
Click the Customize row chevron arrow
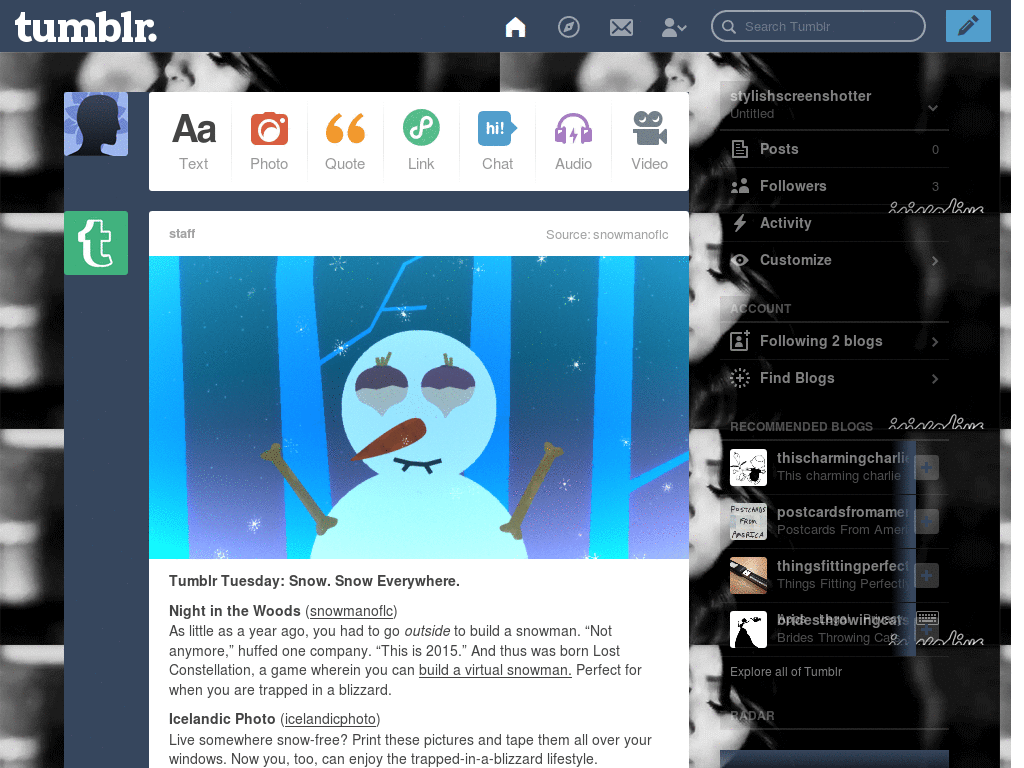tap(935, 261)
